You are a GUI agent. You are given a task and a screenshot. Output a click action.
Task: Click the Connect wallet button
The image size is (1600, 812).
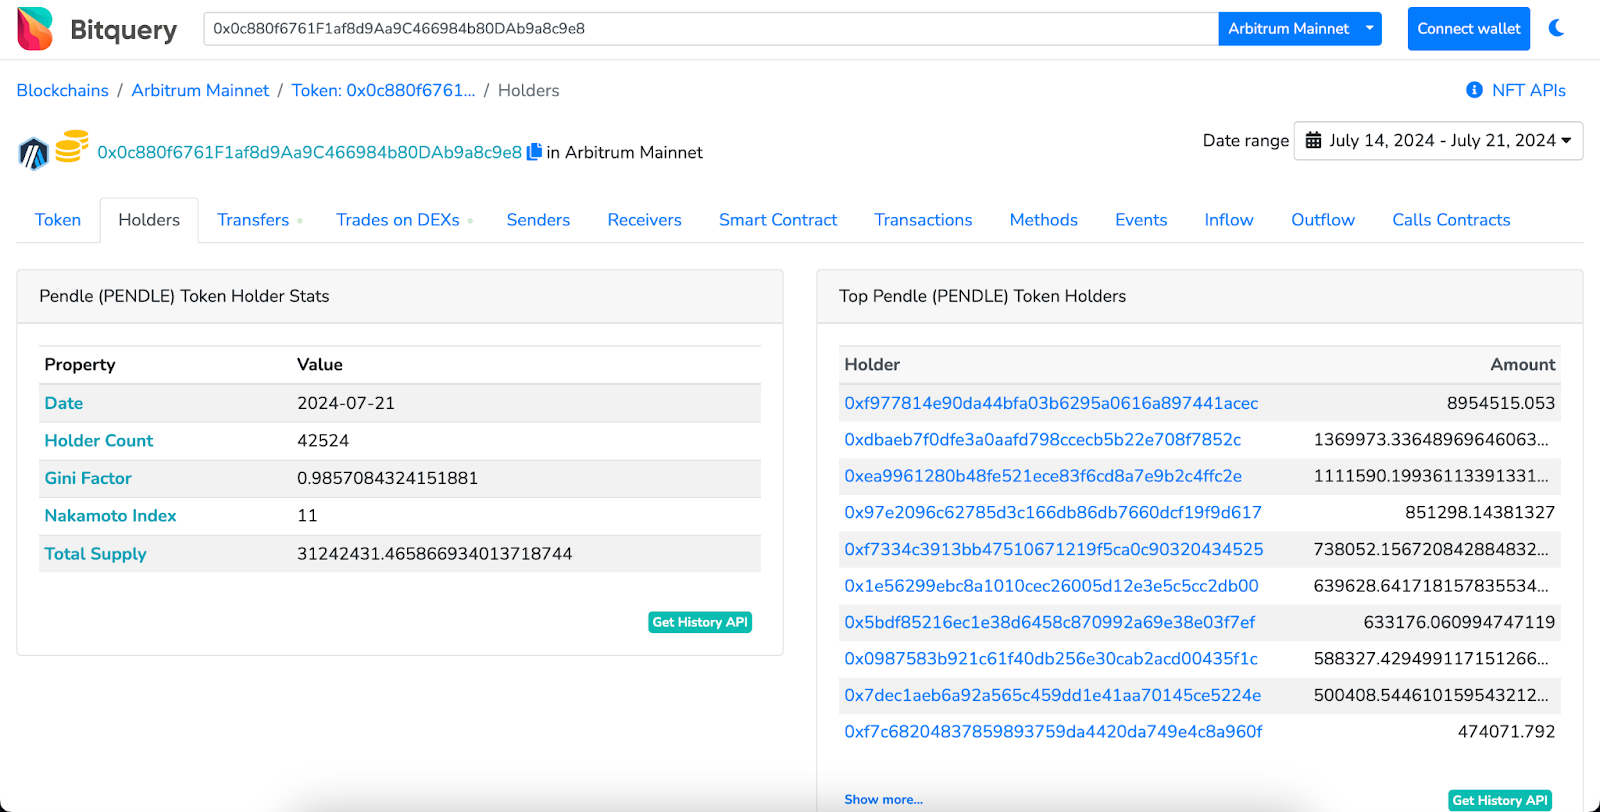tap(1469, 29)
